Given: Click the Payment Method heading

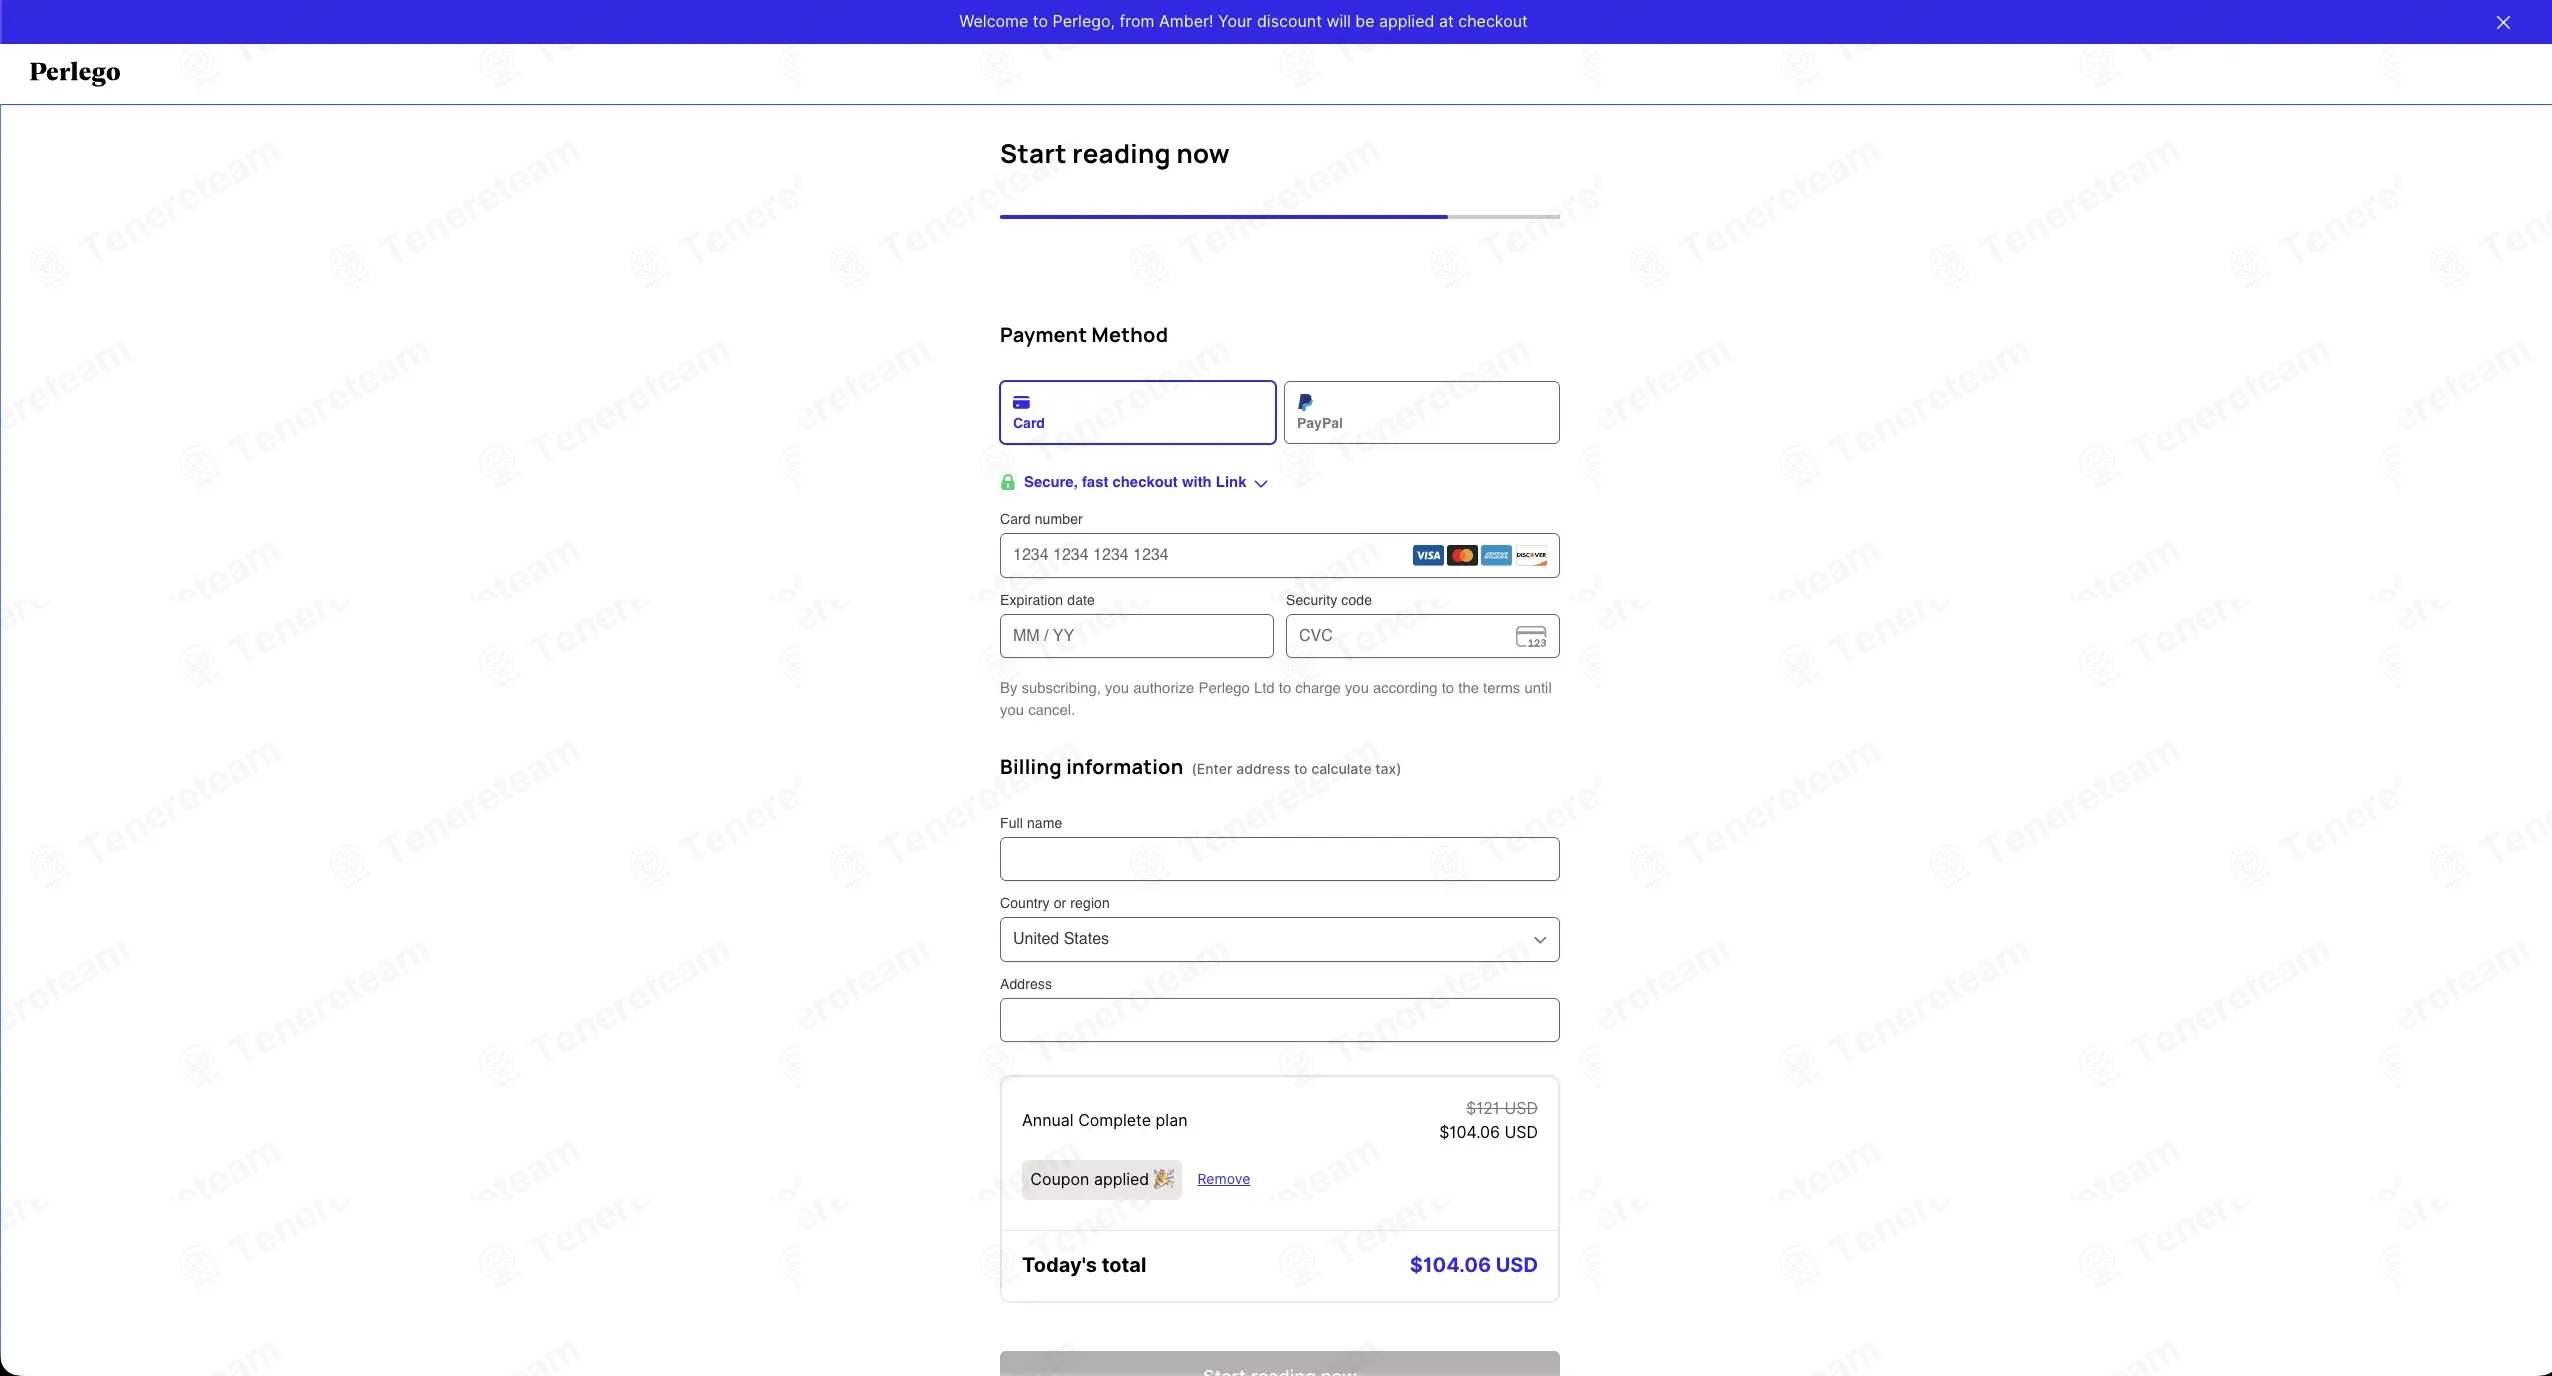Looking at the screenshot, I should point(1084,335).
